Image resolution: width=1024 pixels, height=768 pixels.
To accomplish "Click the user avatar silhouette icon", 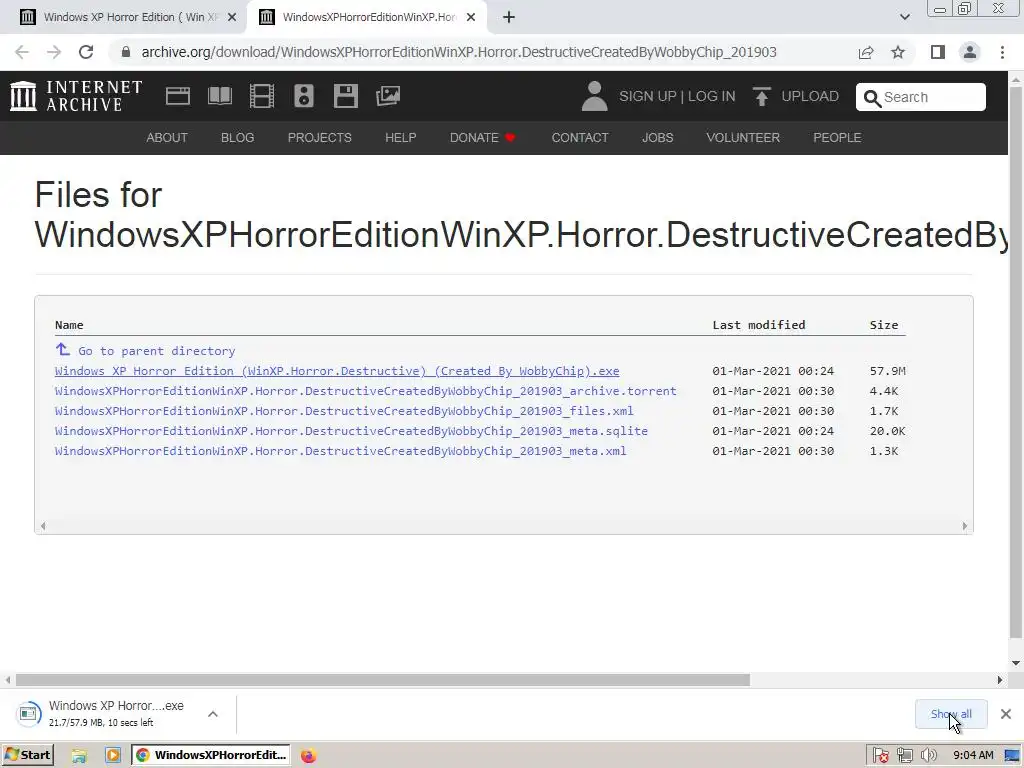I will tap(594, 96).
